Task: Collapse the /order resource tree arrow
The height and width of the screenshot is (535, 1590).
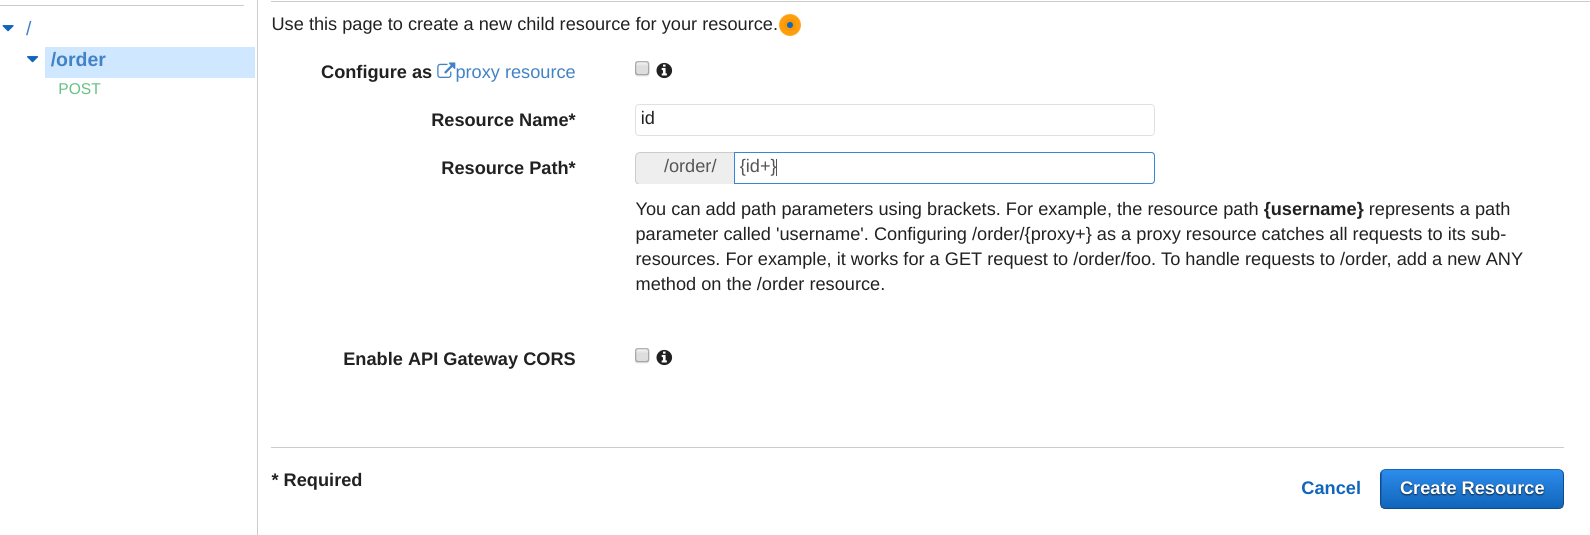Action: pyautogui.click(x=33, y=60)
